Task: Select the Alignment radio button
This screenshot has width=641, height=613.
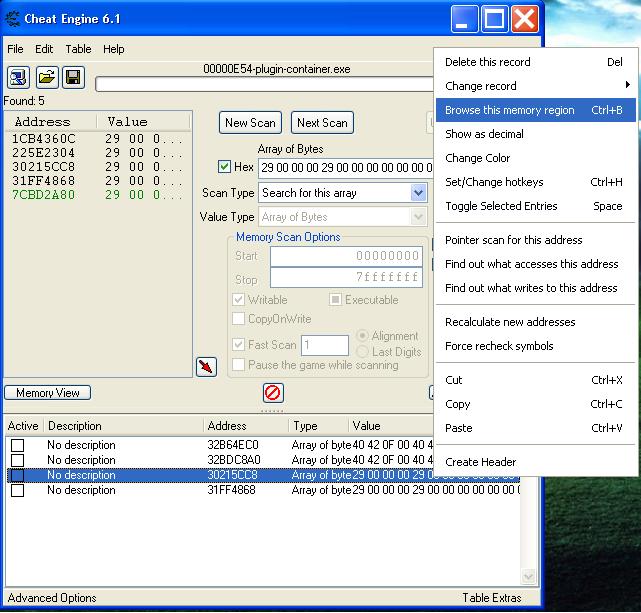Action: coord(362,336)
